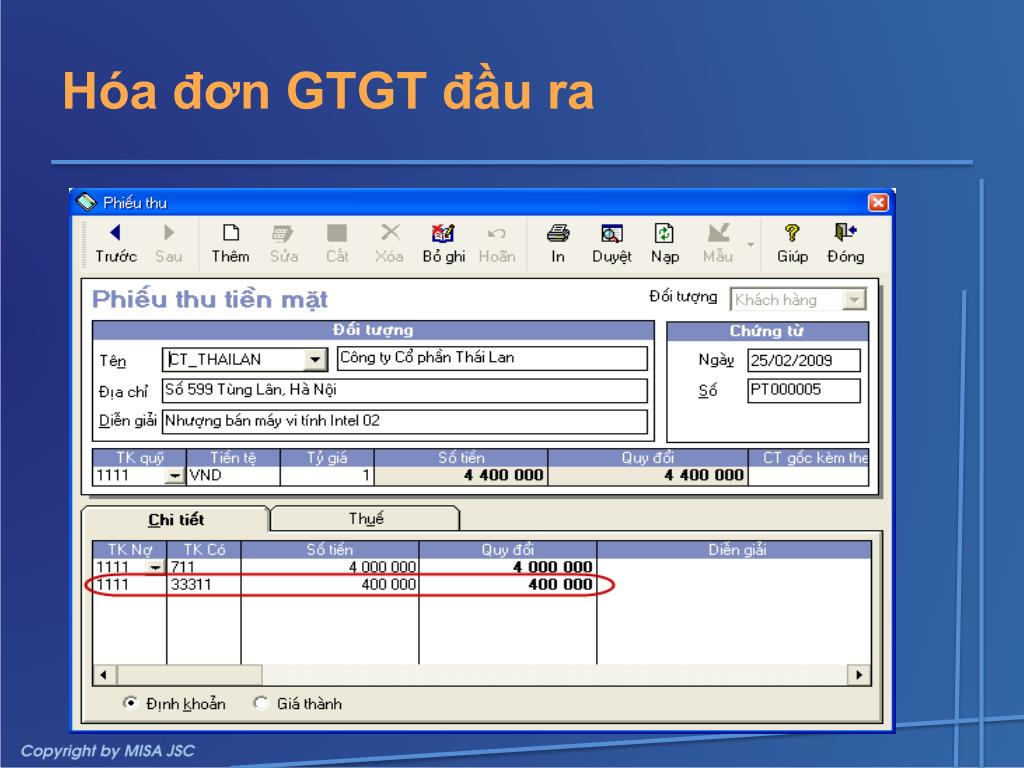
Task: Go to previous record with Trước
Action: tap(116, 243)
